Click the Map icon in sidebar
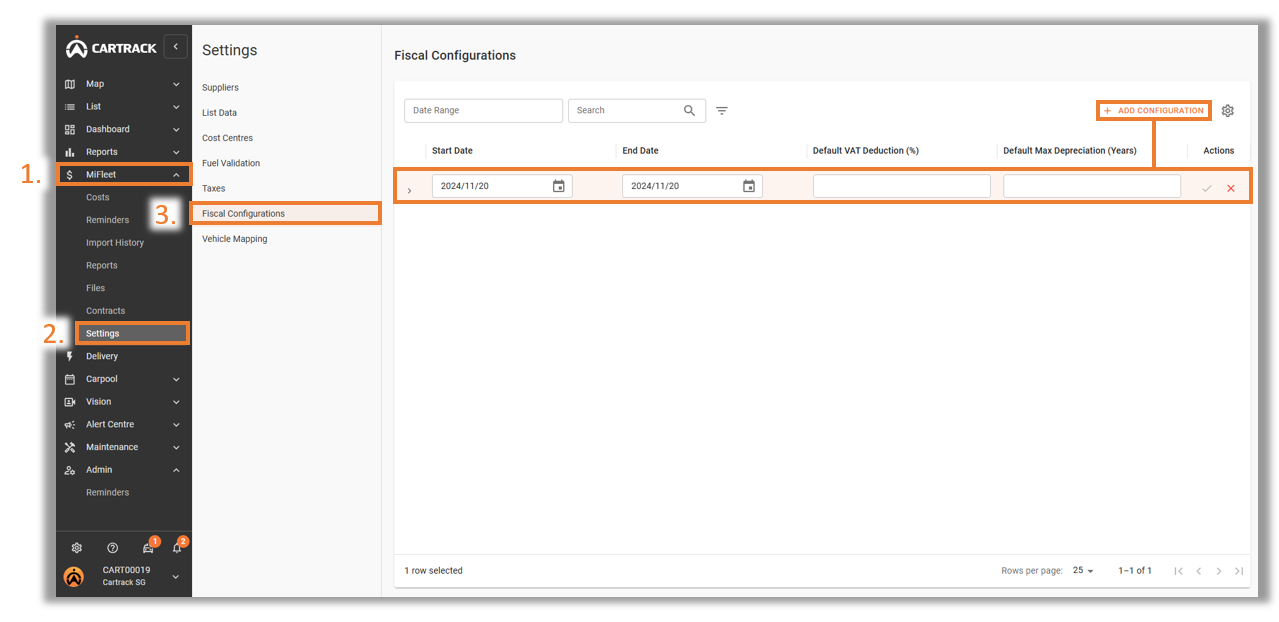This screenshot has height=622, width=1279. (70, 84)
